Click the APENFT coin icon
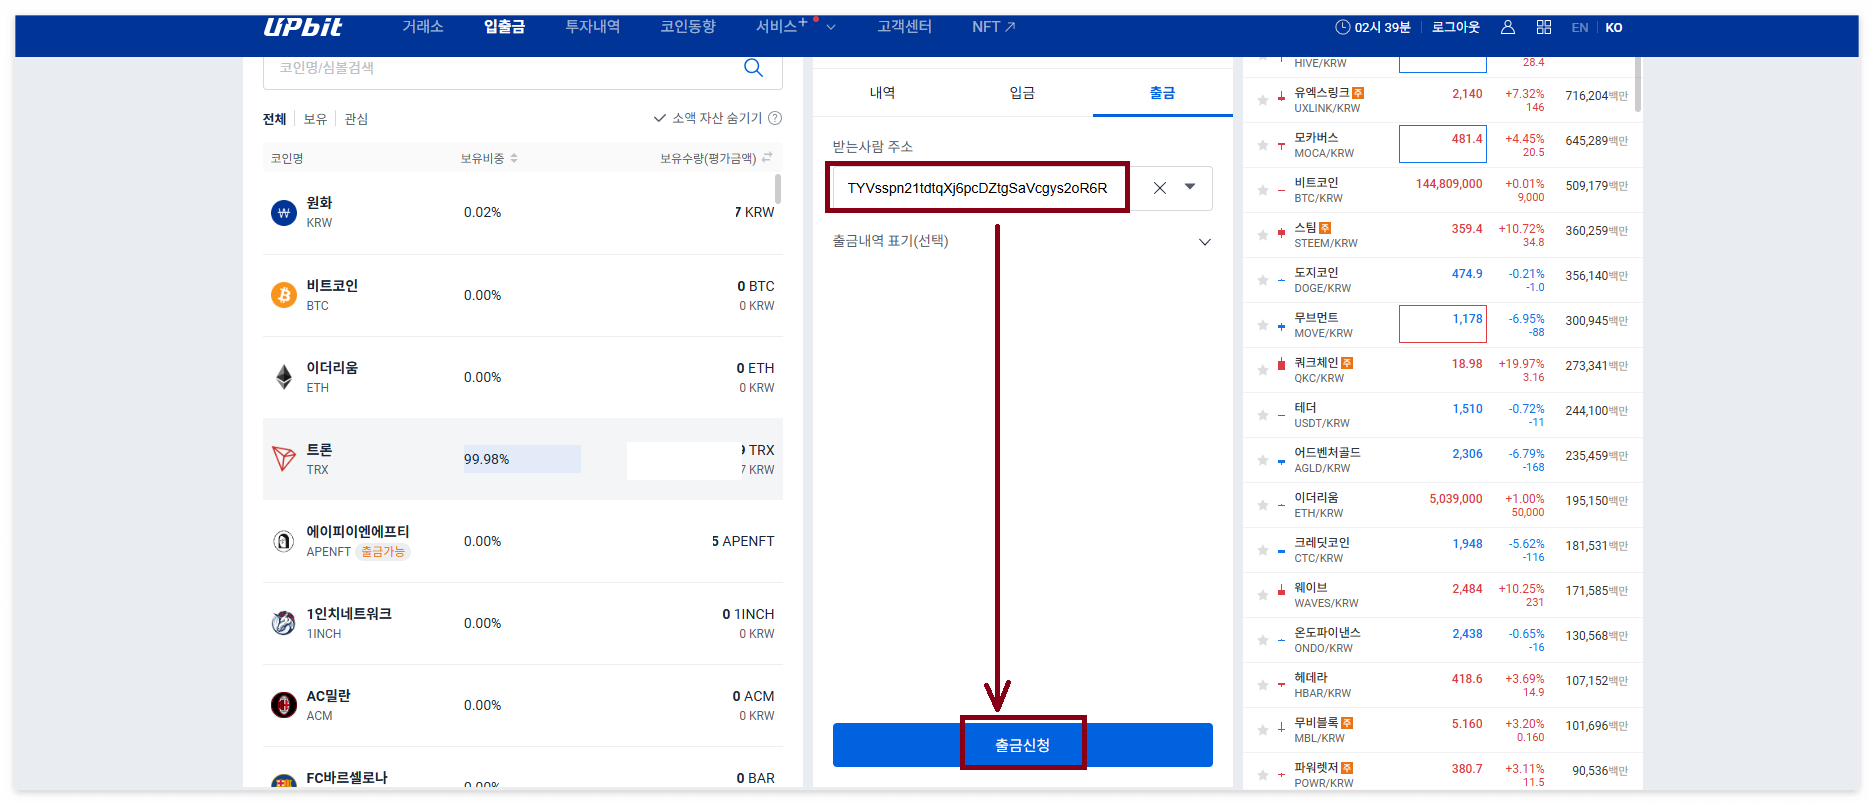This screenshot has height=805, width=1874. (284, 541)
